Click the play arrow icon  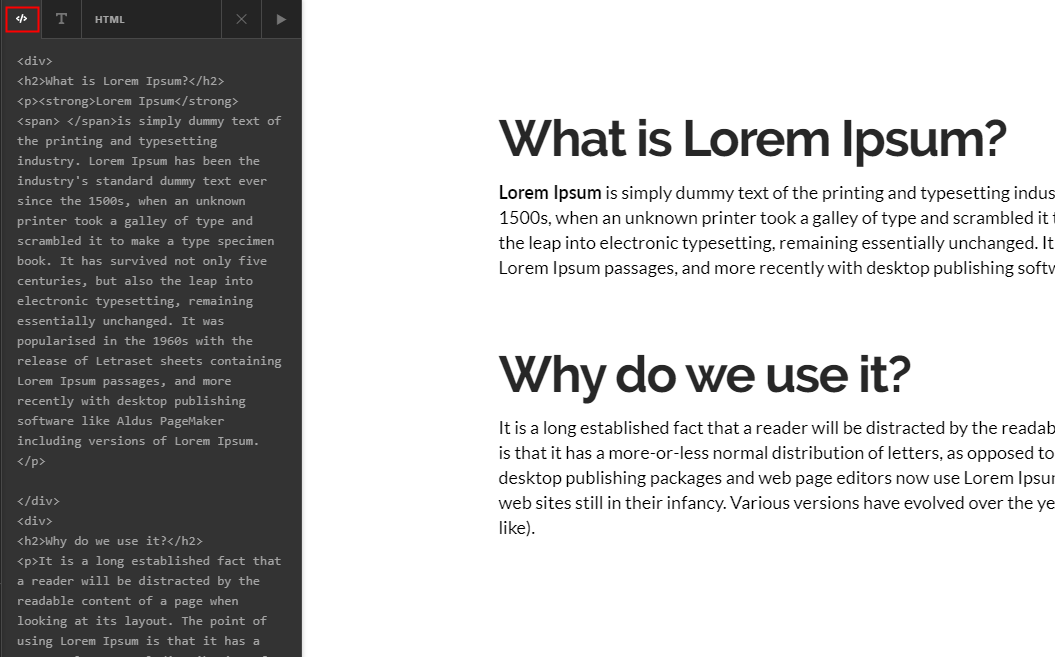pyautogui.click(x=281, y=19)
